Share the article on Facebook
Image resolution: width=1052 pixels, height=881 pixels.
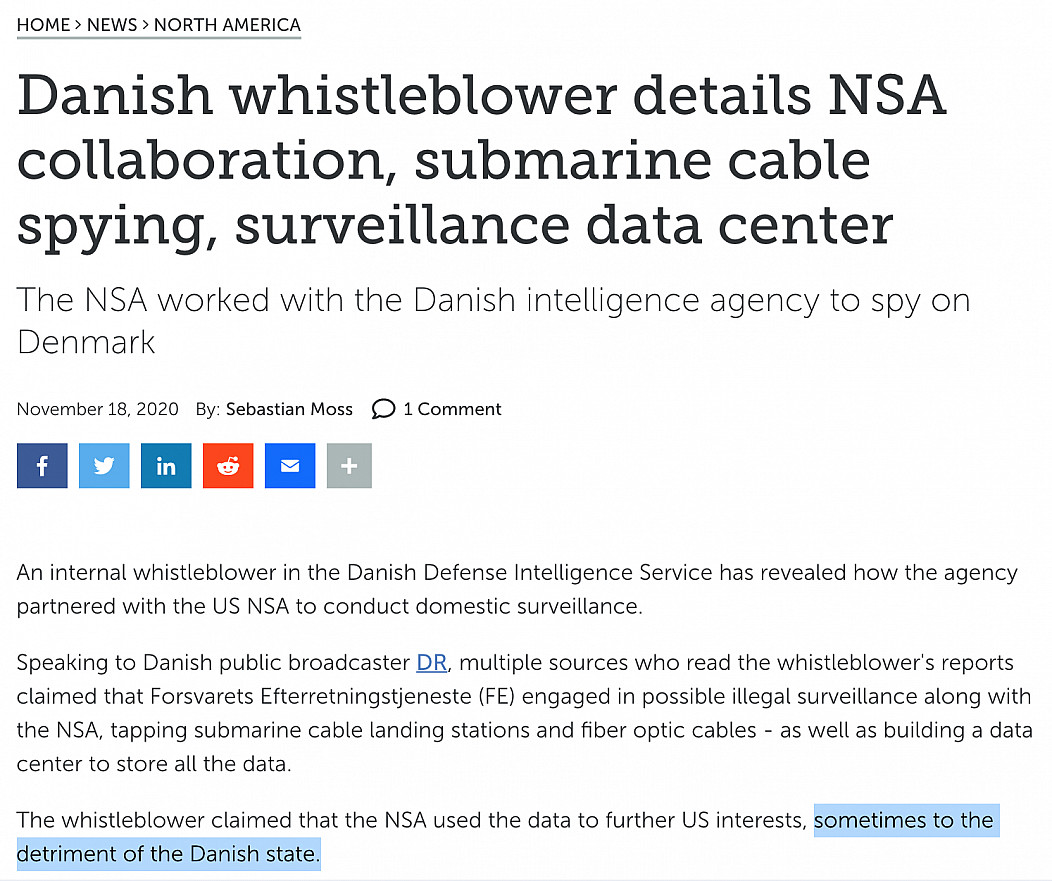42,466
